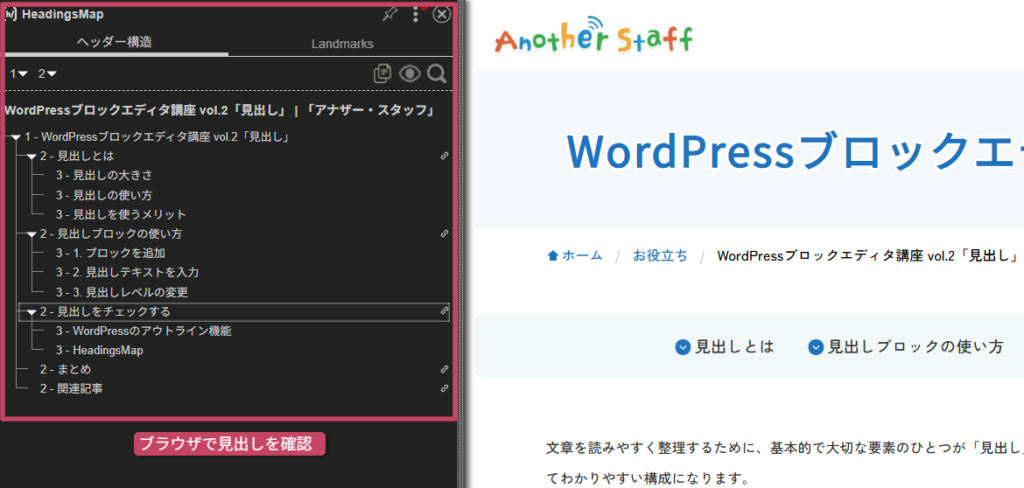Open the magnifier search in HeadingsMap
The width and height of the screenshot is (1024, 488).
(436, 74)
